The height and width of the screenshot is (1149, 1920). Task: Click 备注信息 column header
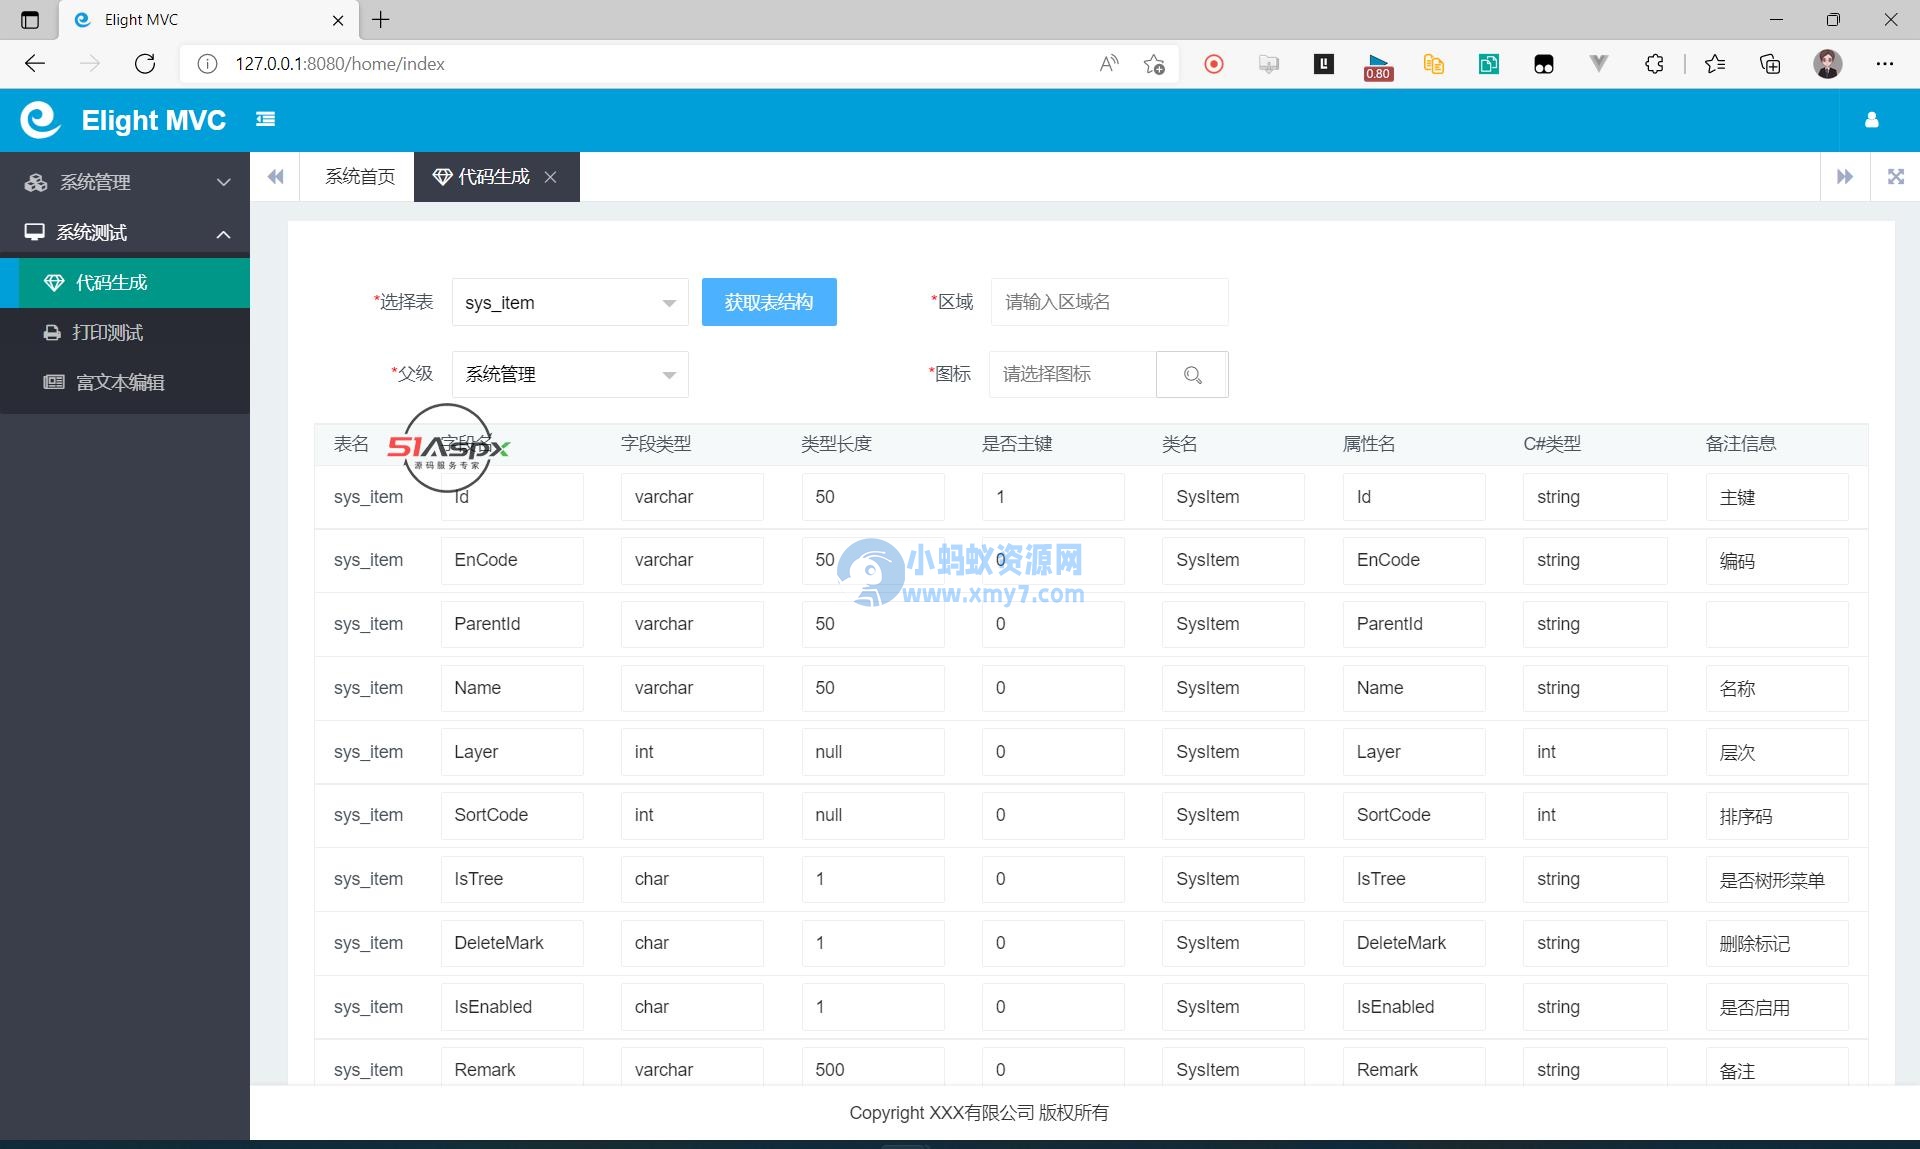click(x=1740, y=444)
